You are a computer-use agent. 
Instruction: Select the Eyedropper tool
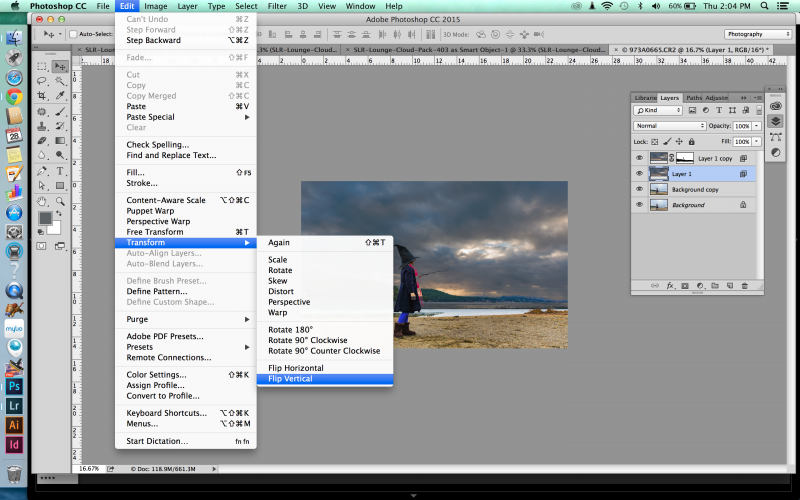pos(60,95)
